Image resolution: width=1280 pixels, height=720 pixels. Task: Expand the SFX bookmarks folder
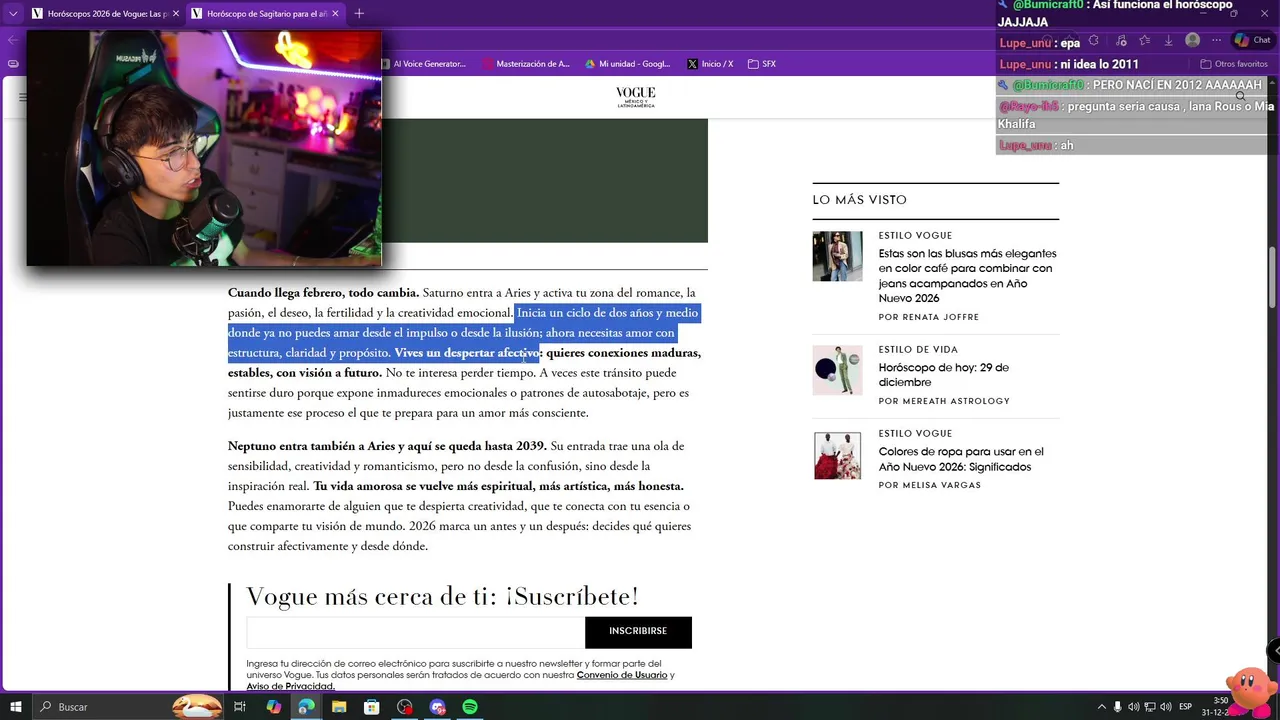pos(762,64)
